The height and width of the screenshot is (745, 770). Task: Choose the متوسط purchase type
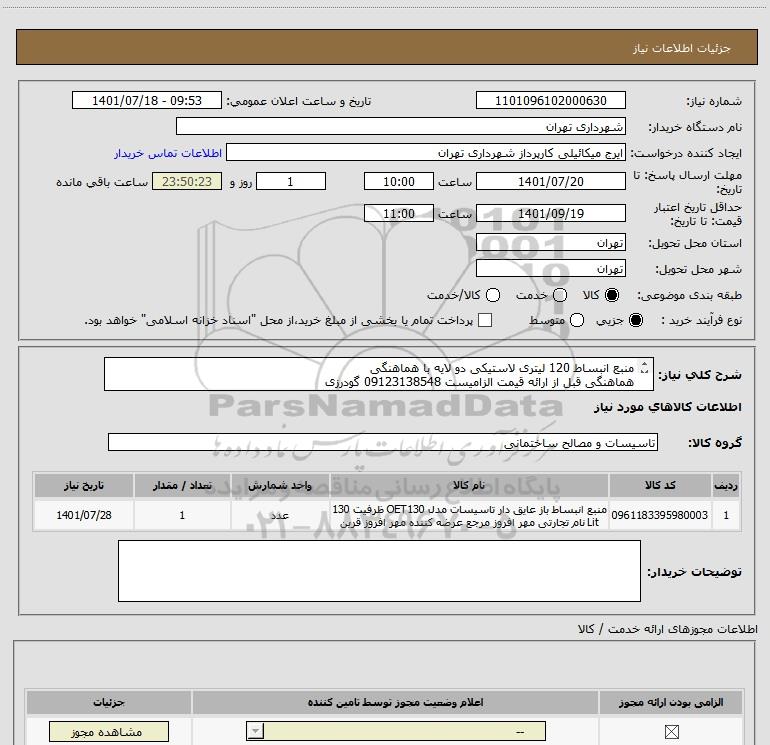coord(577,320)
